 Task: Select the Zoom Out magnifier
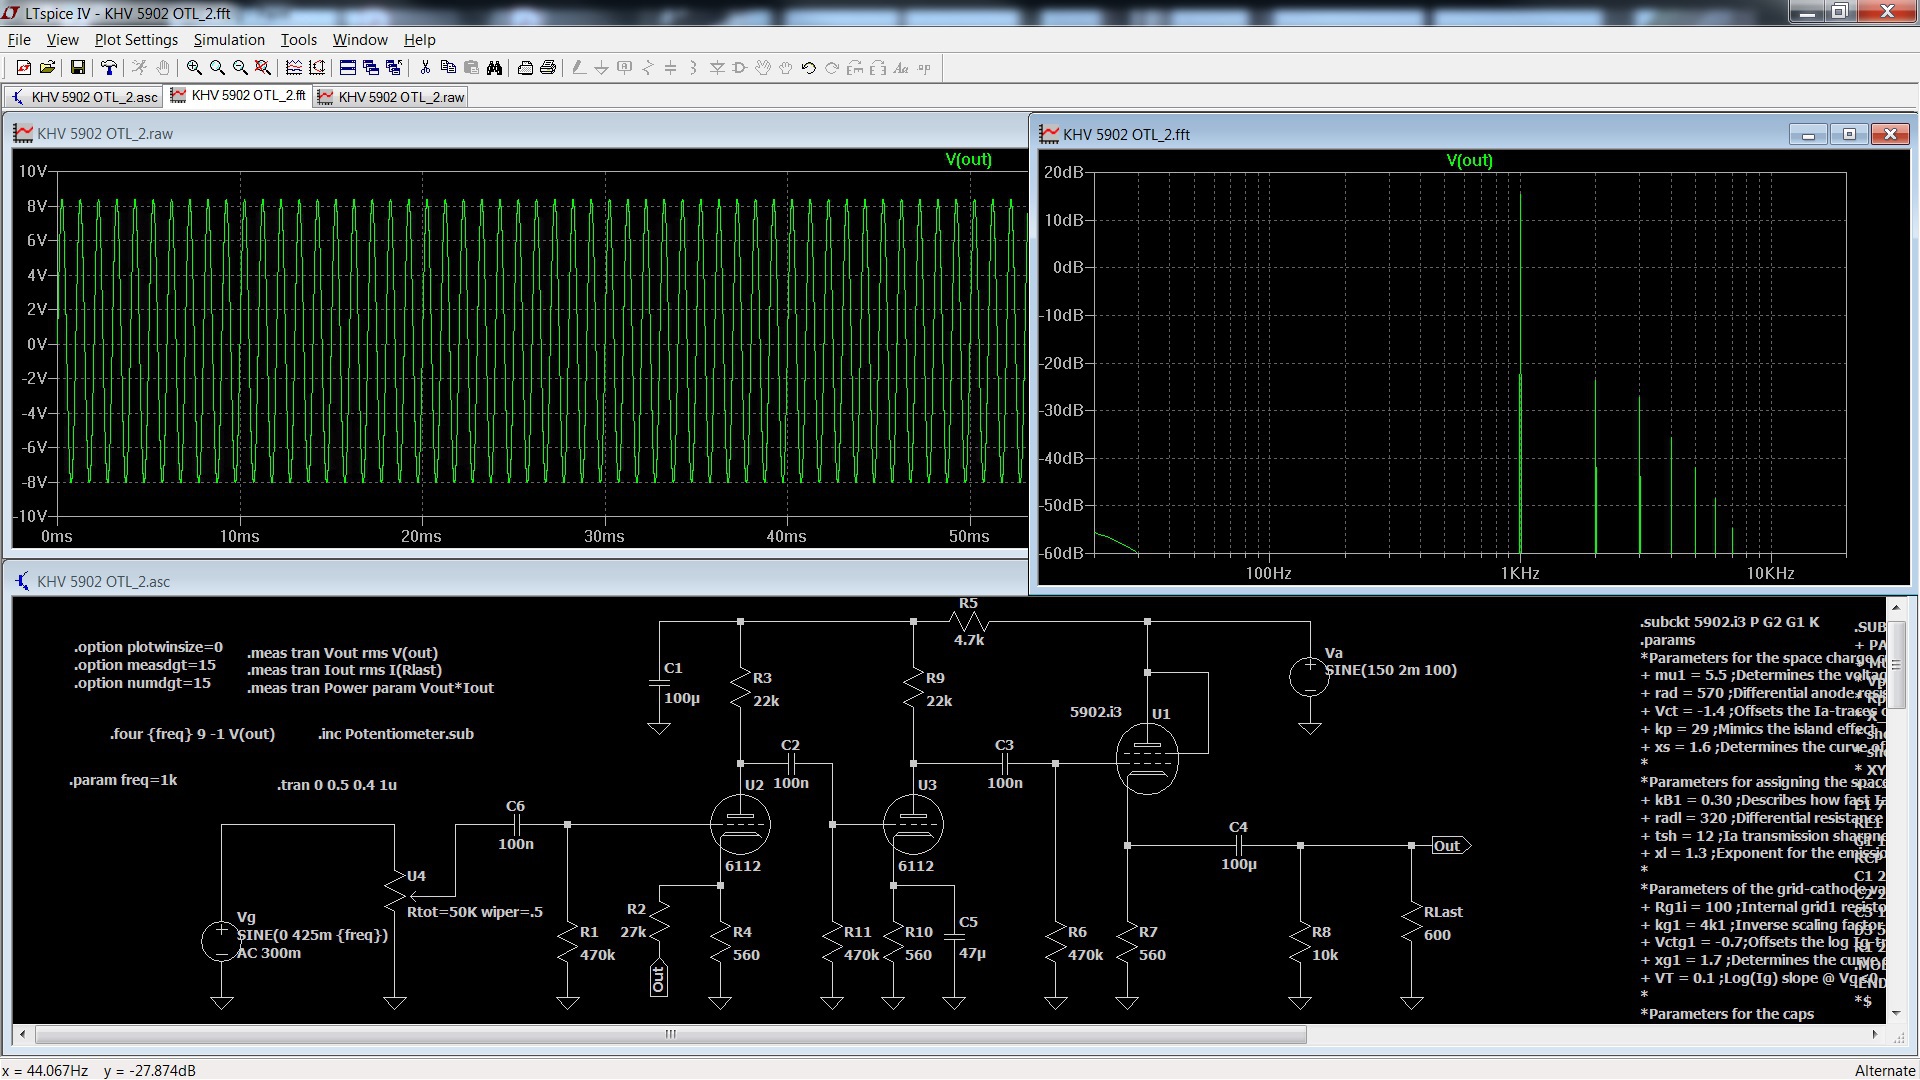pyautogui.click(x=240, y=68)
